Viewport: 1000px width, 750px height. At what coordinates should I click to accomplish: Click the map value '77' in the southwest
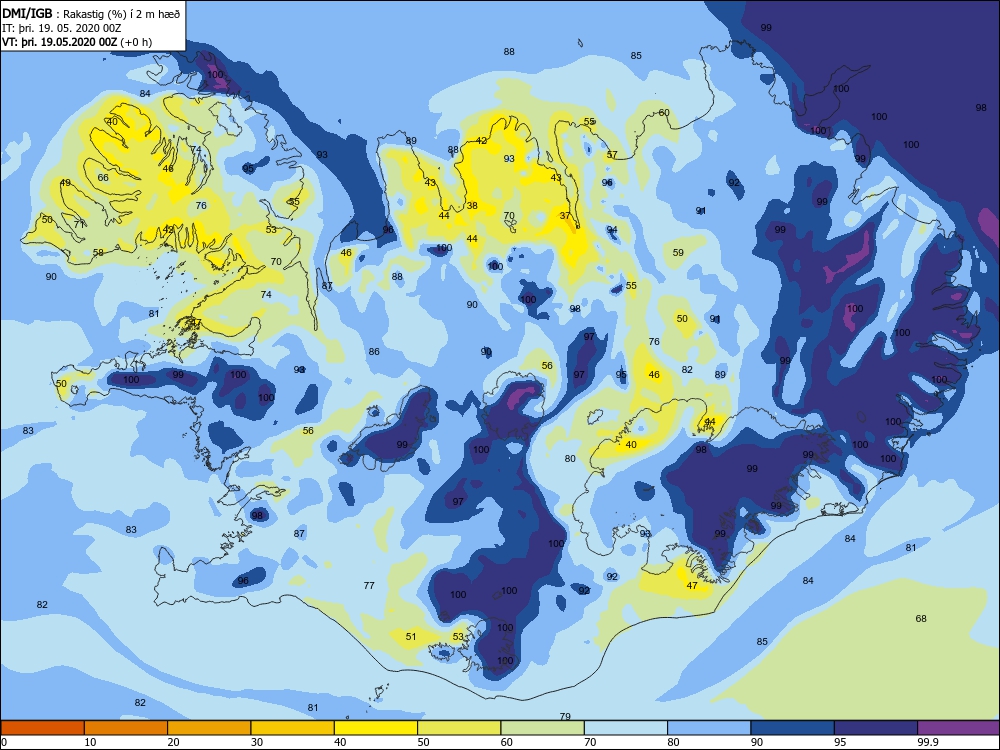pyautogui.click(x=369, y=585)
